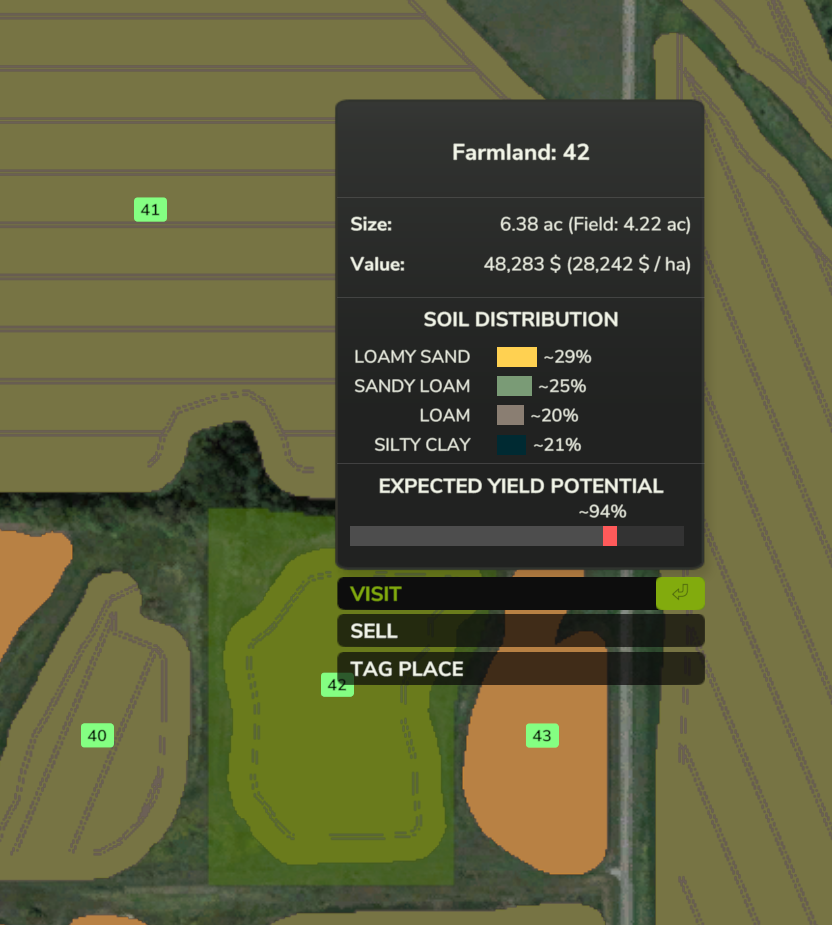Image resolution: width=832 pixels, height=925 pixels.
Task: Select the gray Loam soil swatch
Action: 510,415
